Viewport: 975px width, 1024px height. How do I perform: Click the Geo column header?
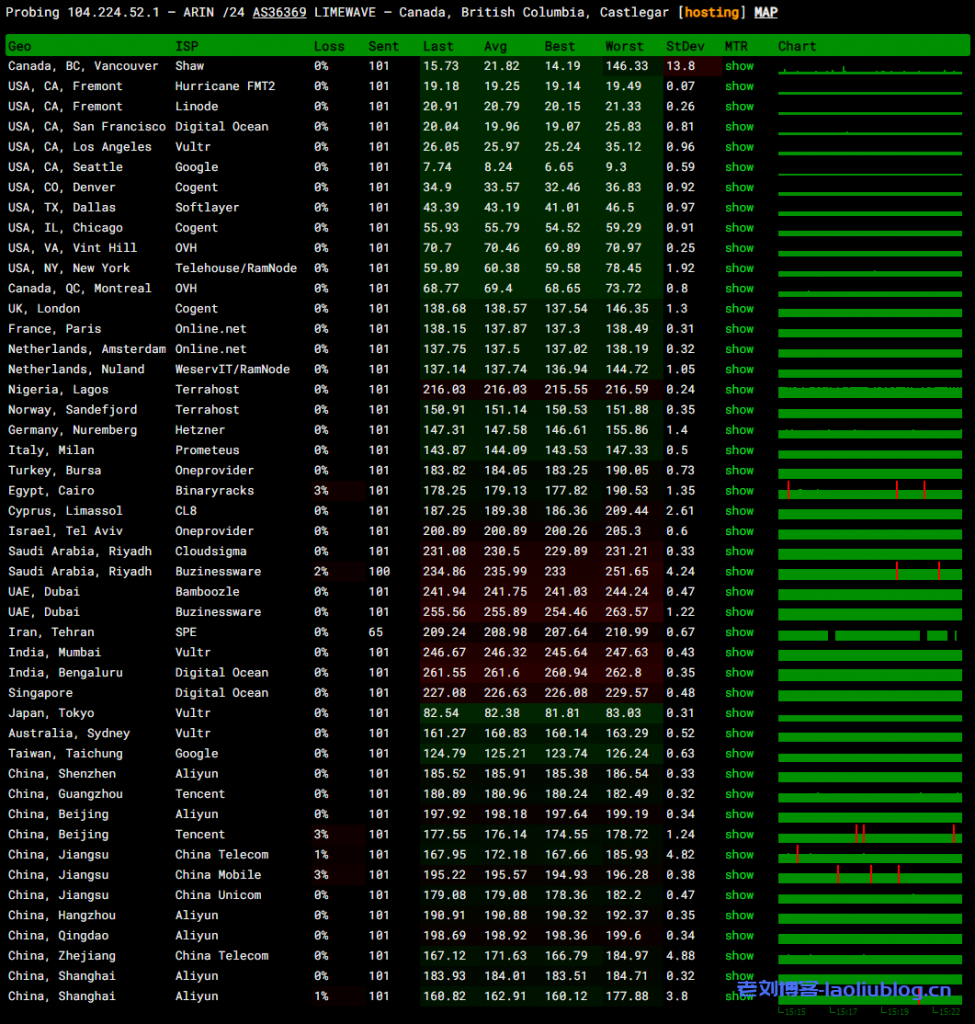pos(20,46)
